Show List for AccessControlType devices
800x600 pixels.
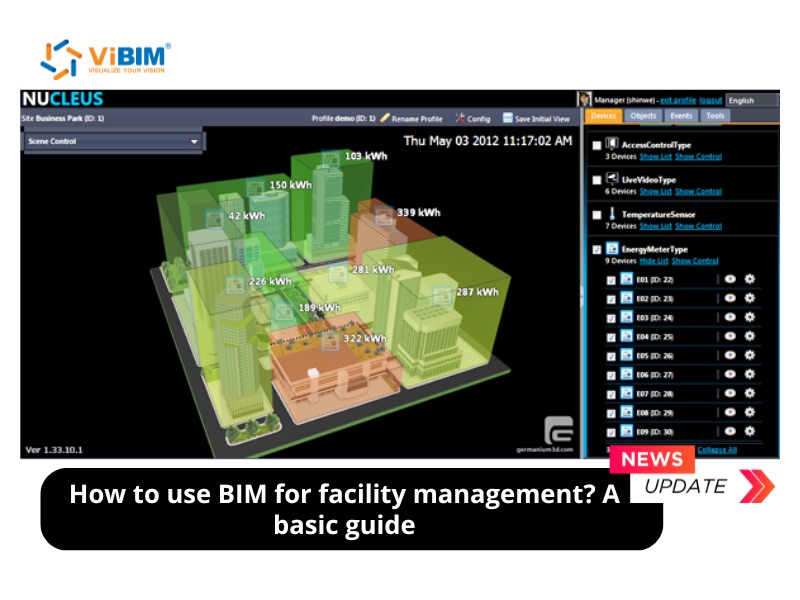[656, 157]
